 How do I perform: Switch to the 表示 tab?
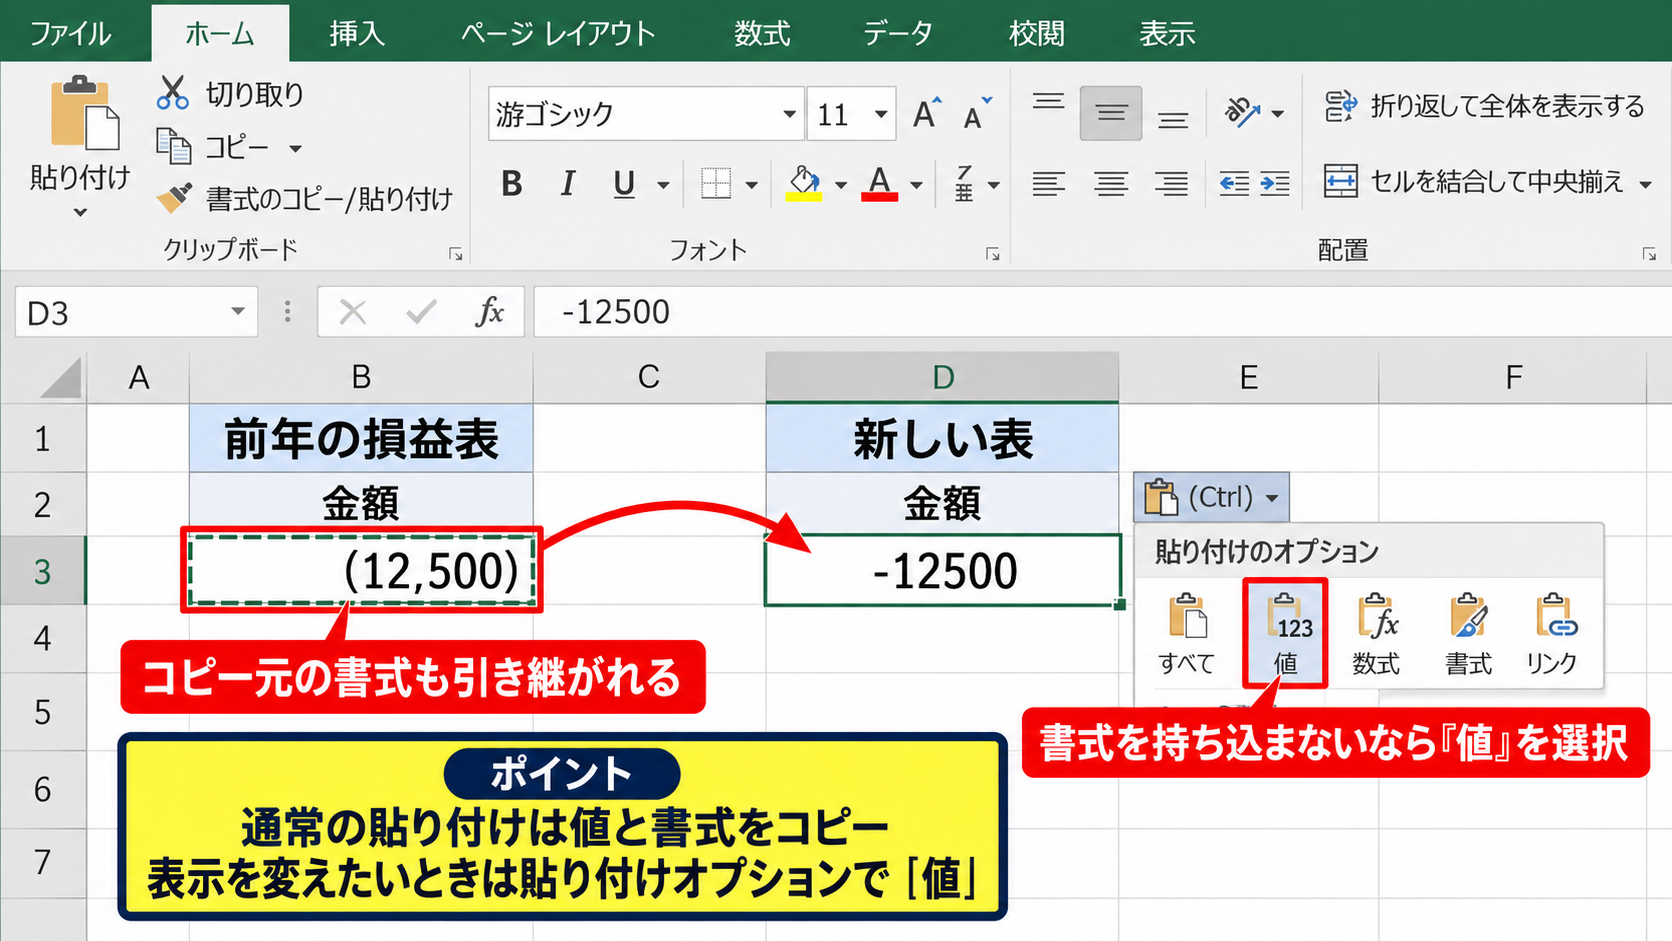1167,33
